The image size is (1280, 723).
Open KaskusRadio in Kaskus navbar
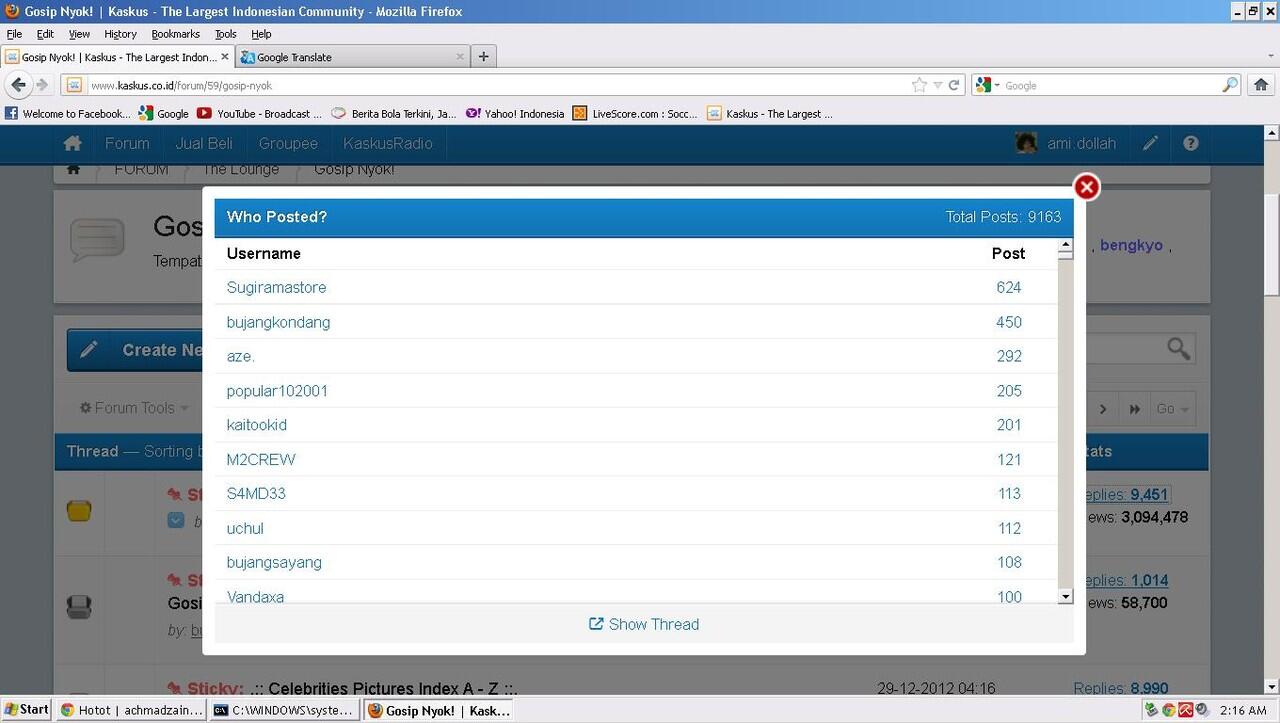click(x=388, y=143)
